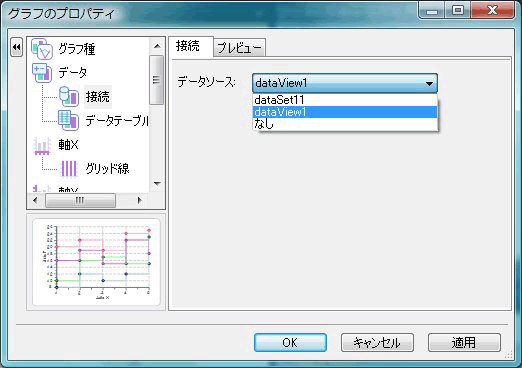The image size is (522, 368).
Task: Switch to the プレビュー tab
Action: point(239,48)
